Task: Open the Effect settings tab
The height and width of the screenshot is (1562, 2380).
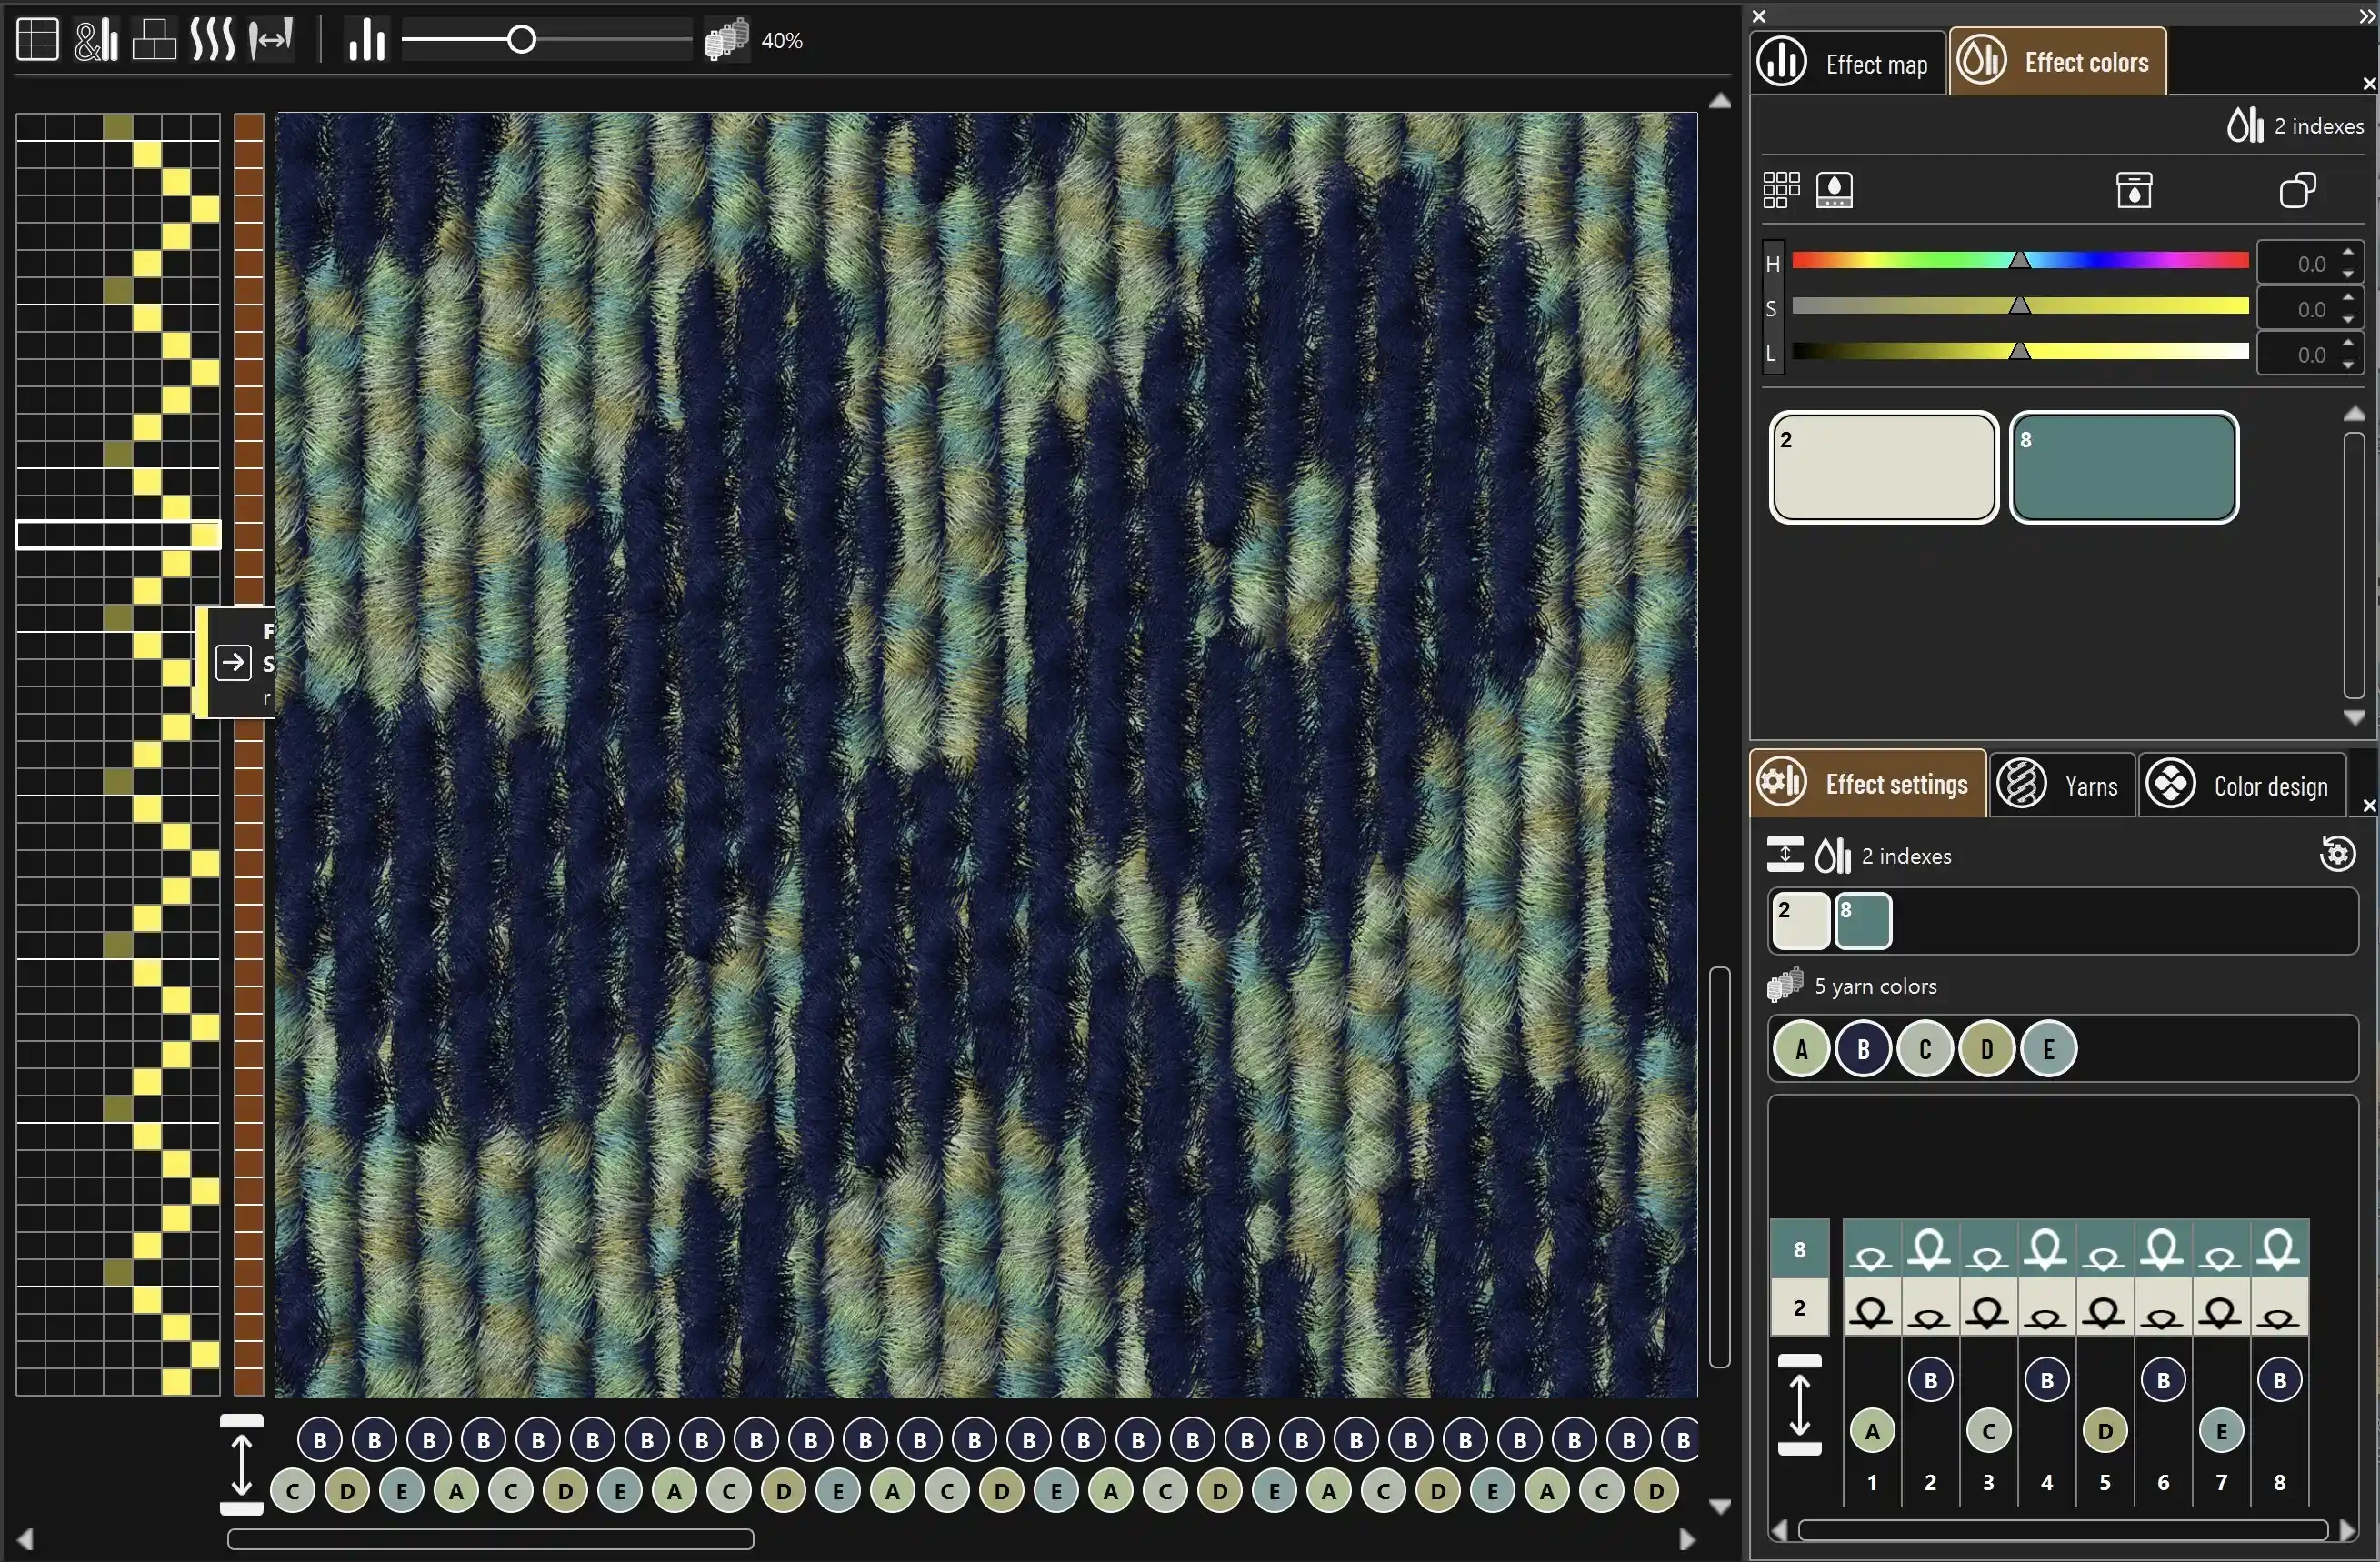Action: 1867,783
